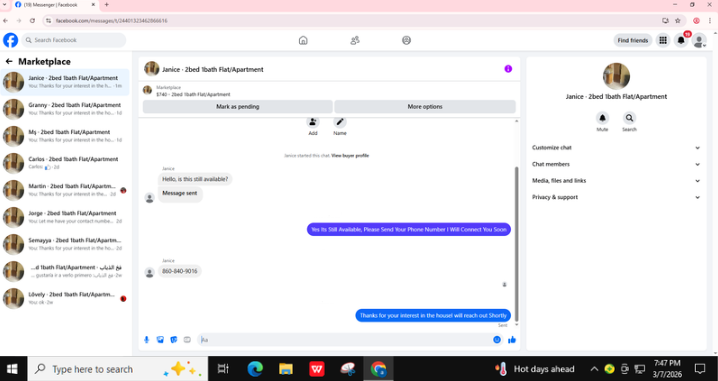This screenshot has height=381, width=718.
Task: Click More options button
Action: pyautogui.click(x=425, y=106)
